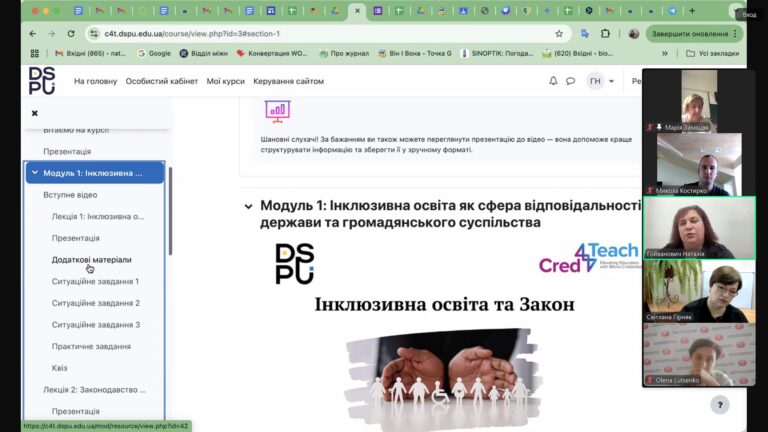Click the DSPU logo in site header
This screenshot has width=768, height=432.
click(42, 81)
